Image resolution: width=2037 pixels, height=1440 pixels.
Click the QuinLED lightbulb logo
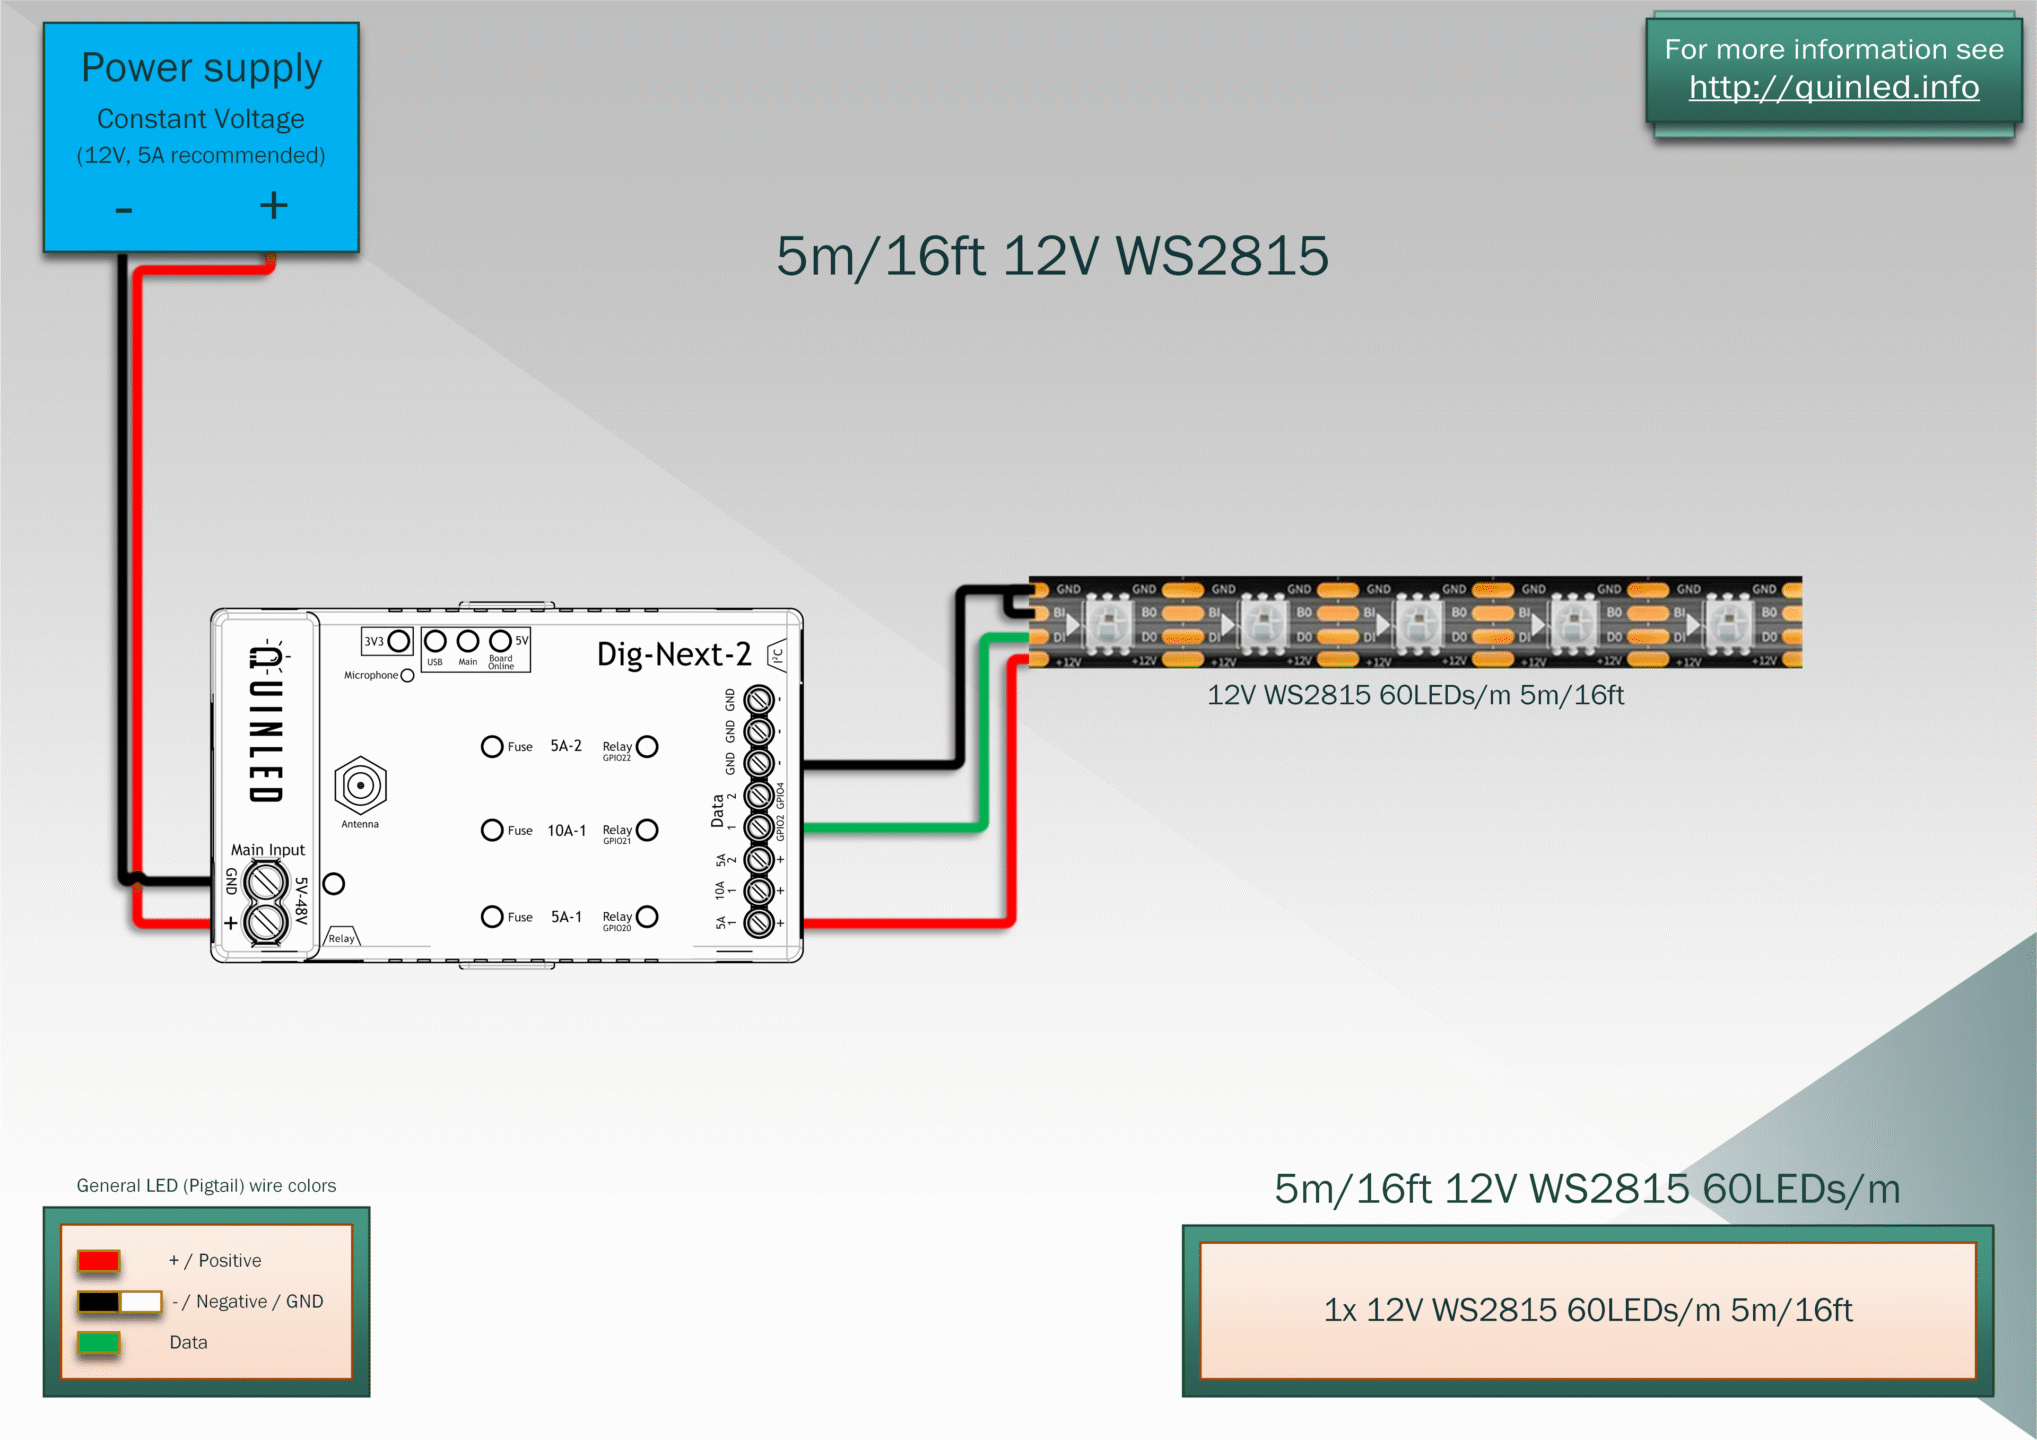click(x=266, y=655)
